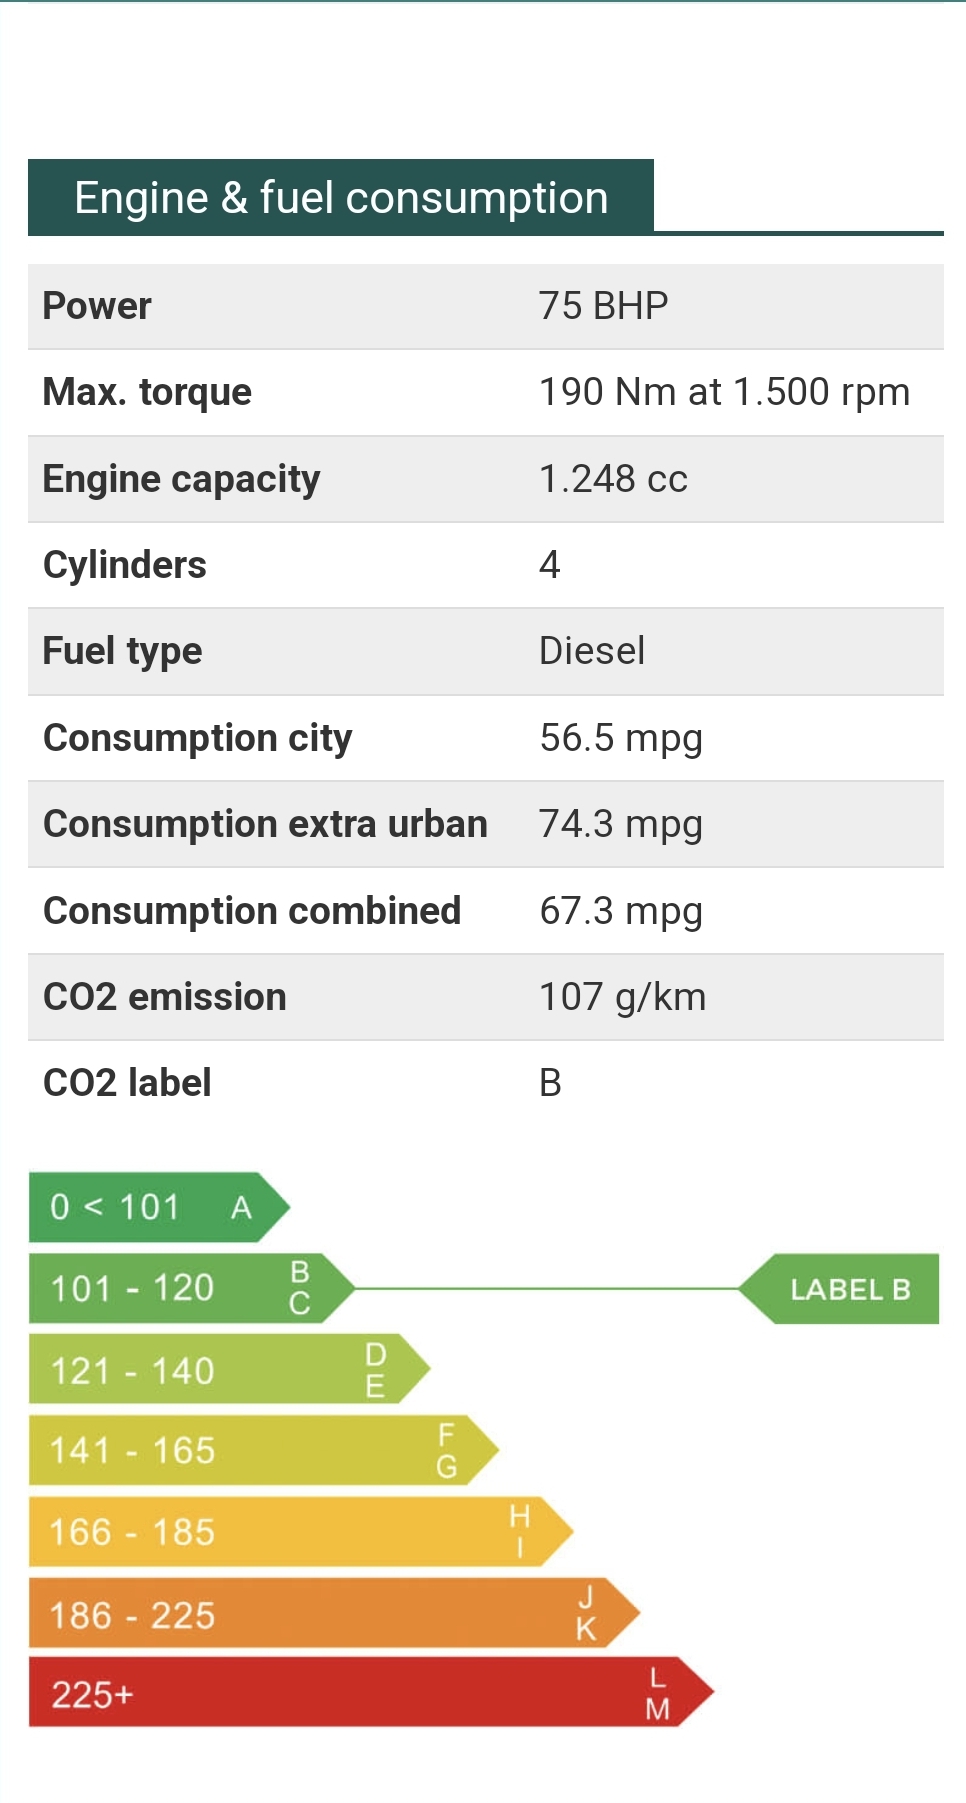
Task: Click the 75 BHP power value
Action: coord(603,306)
